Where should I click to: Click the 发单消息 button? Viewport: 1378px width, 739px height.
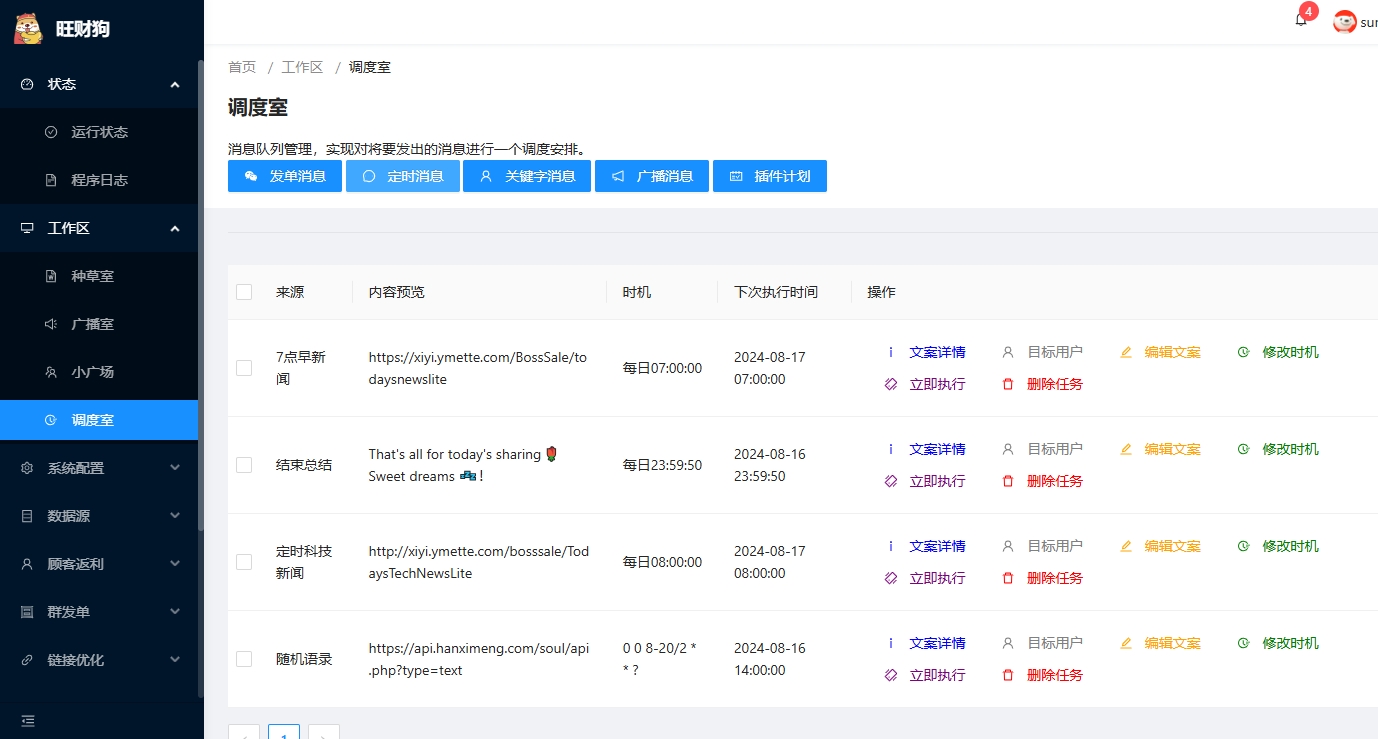coord(285,176)
